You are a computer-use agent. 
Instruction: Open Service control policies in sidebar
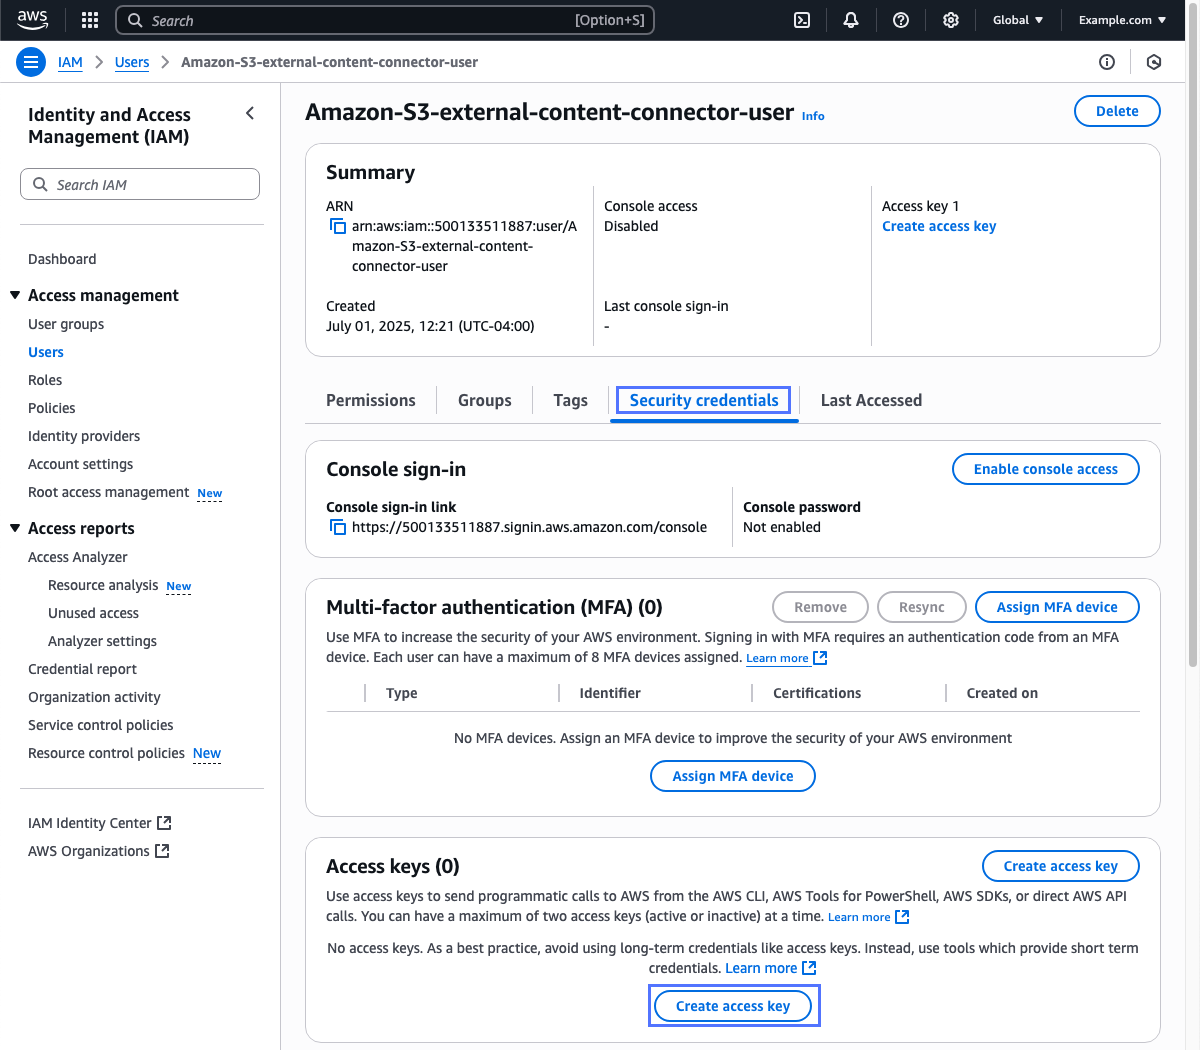[101, 725]
